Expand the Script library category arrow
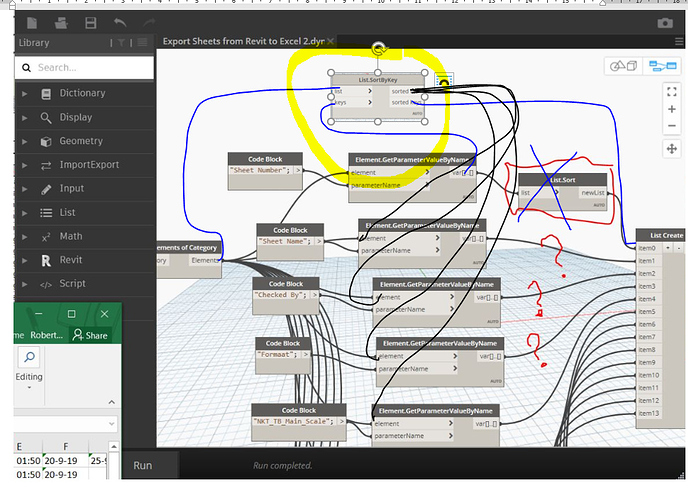The width and height of the screenshot is (688, 500). pyautogui.click(x=25, y=284)
